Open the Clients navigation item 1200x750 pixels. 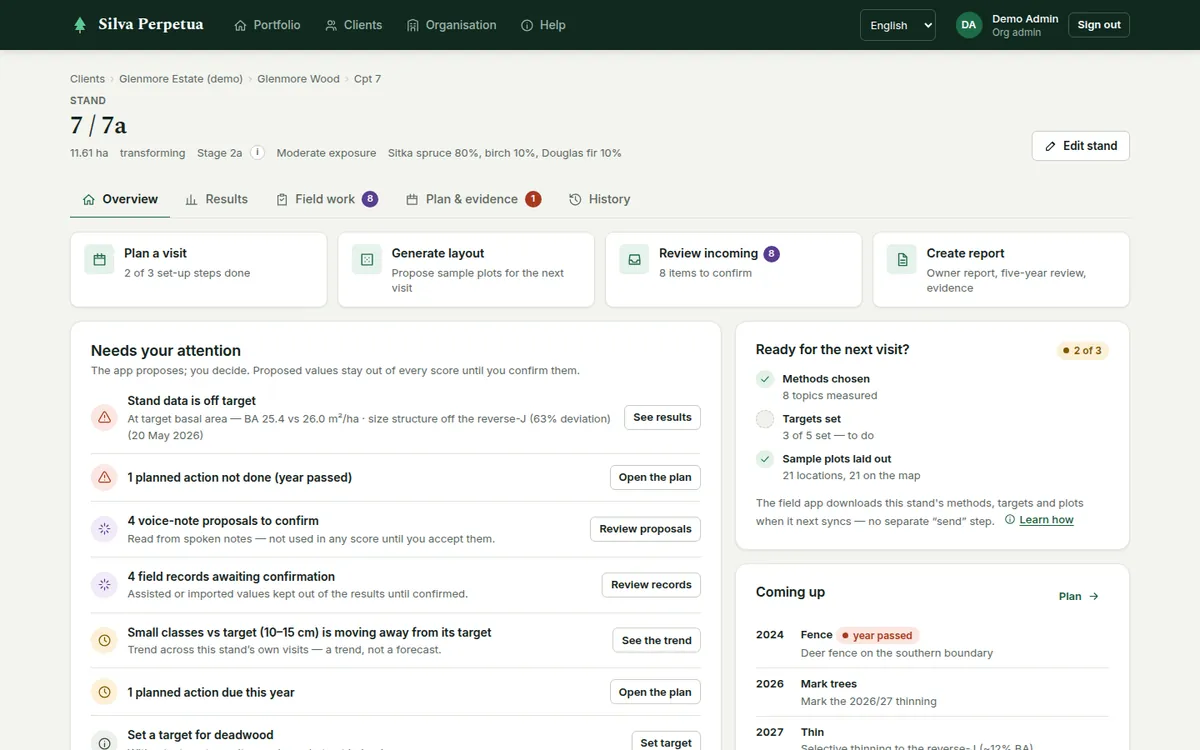pyautogui.click(x=354, y=25)
